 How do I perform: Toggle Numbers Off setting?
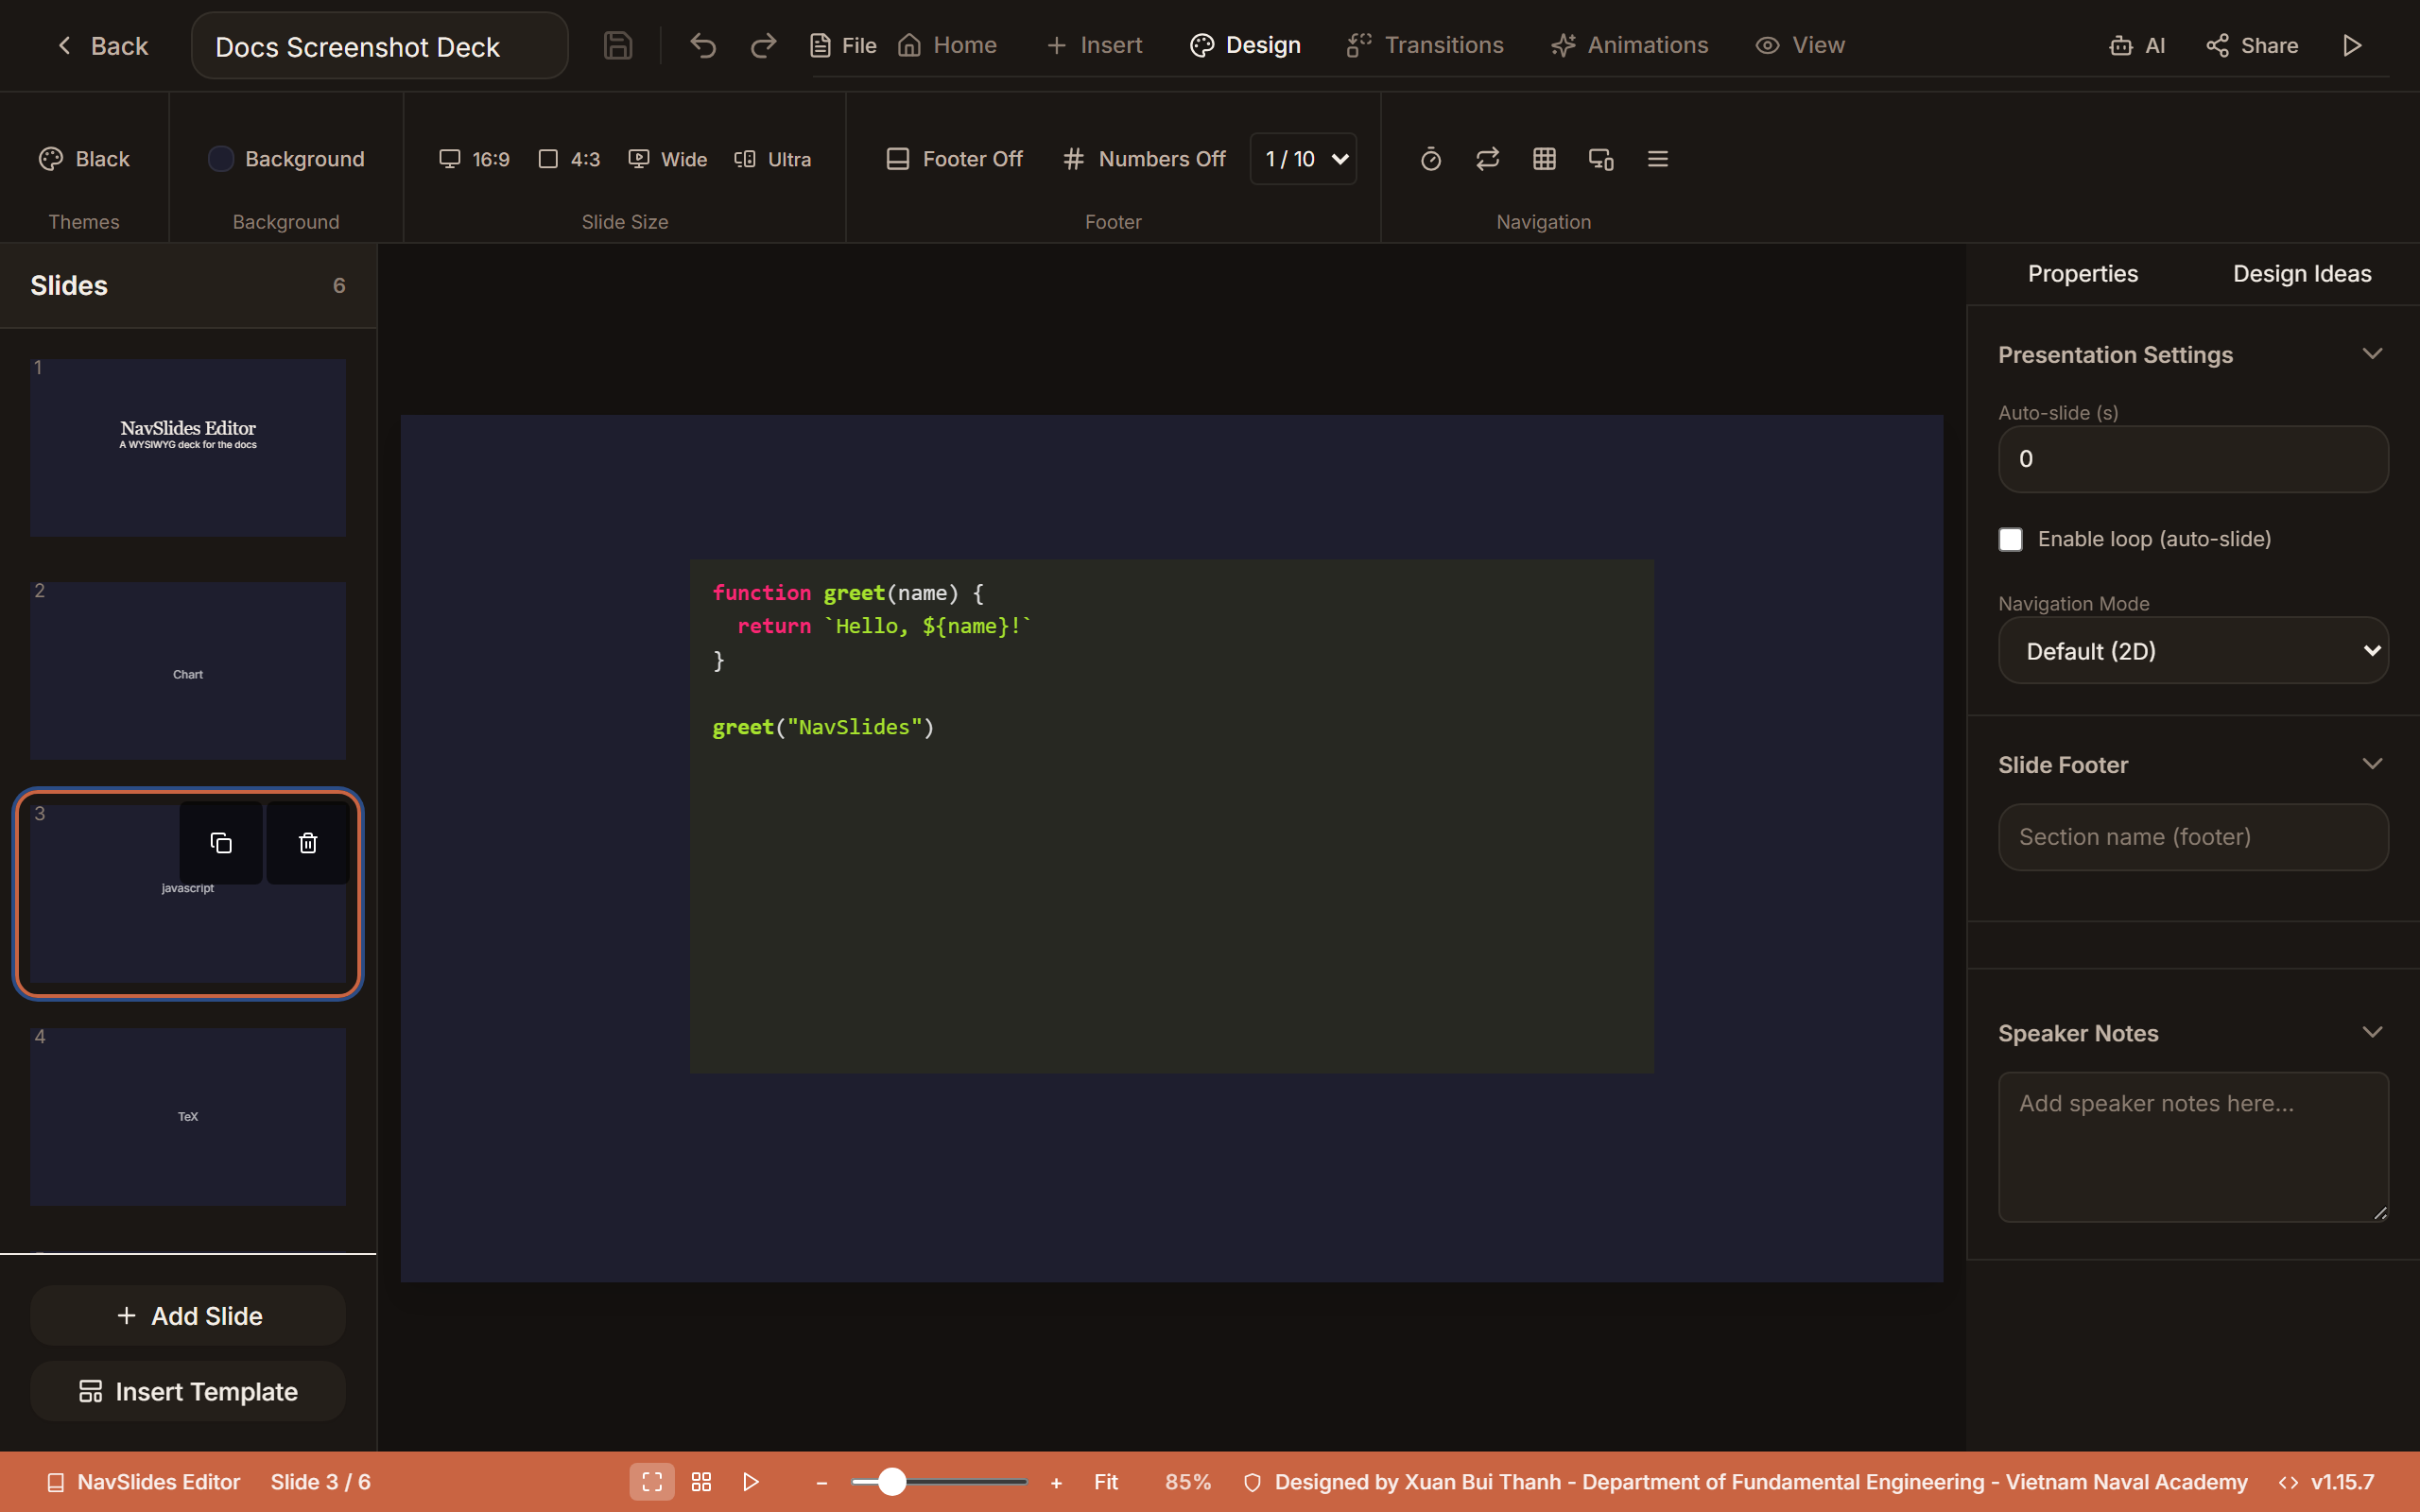(x=1144, y=159)
